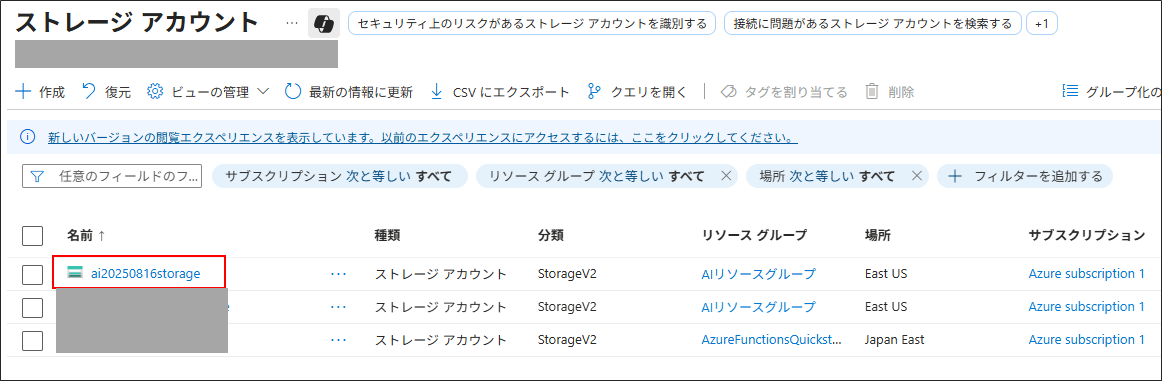Screen dimensions: 1162x381
Task: Click フィルターを追加する button
Action: (x=1025, y=176)
